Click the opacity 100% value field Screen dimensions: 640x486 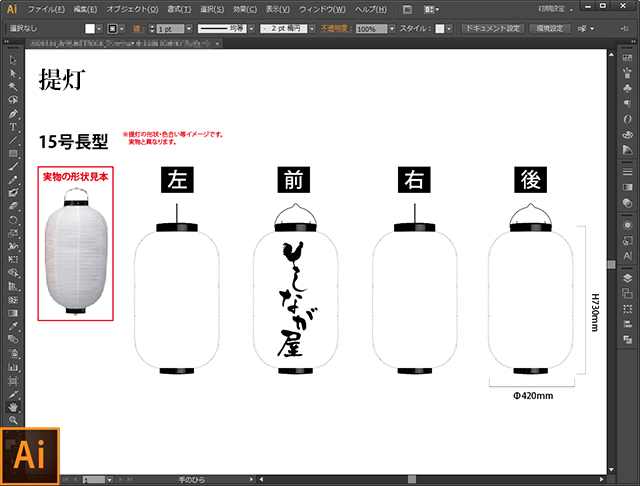pyautogui.click(x=371, y=29)
